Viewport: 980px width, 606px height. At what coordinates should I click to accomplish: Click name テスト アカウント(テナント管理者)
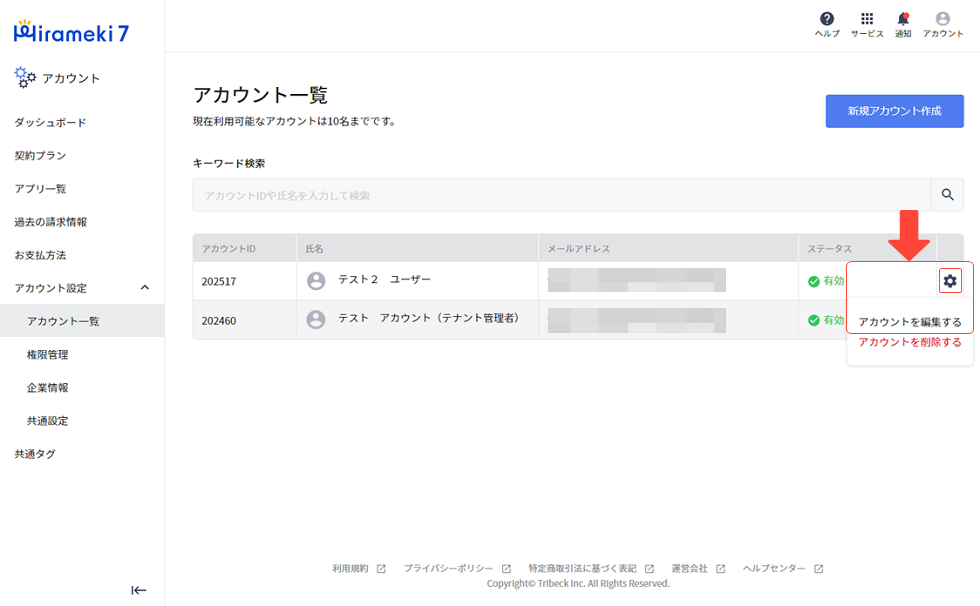coord(429,318)
